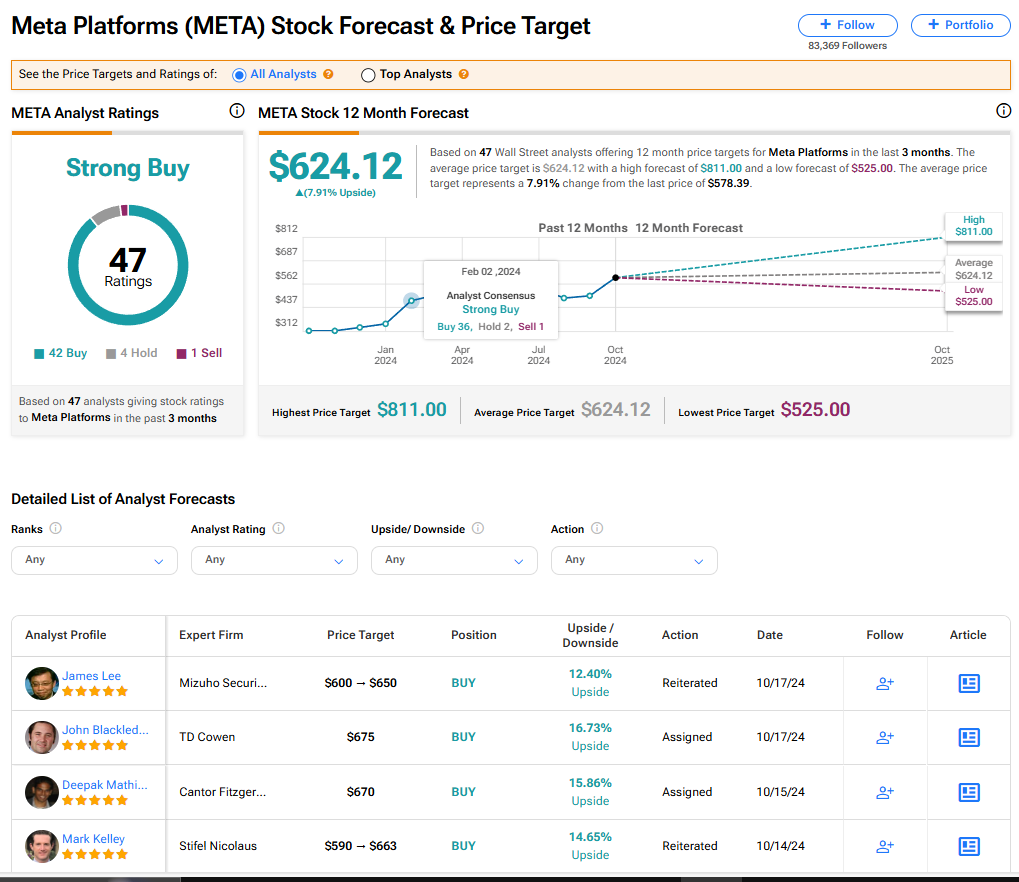Click orange help icon beside Top Analysts

463,74
